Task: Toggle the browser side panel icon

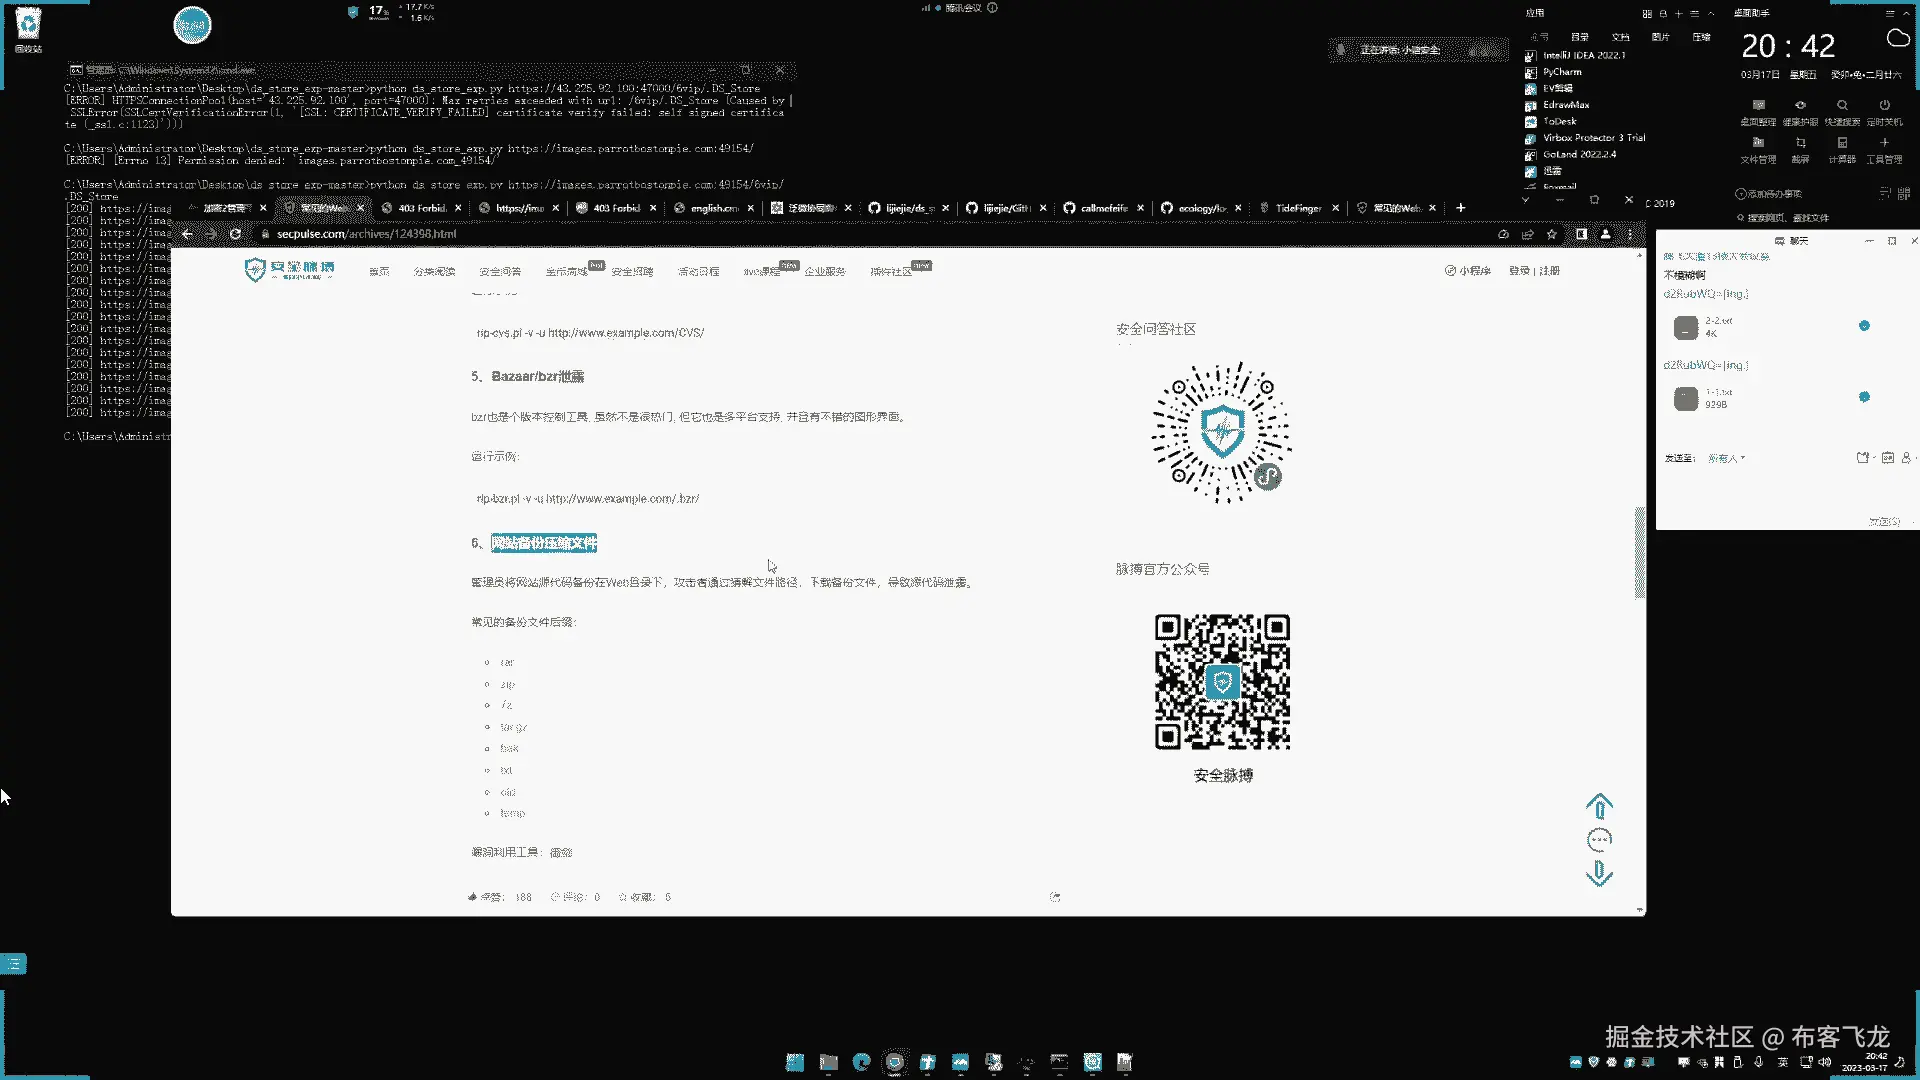Action: [1581, 234]
